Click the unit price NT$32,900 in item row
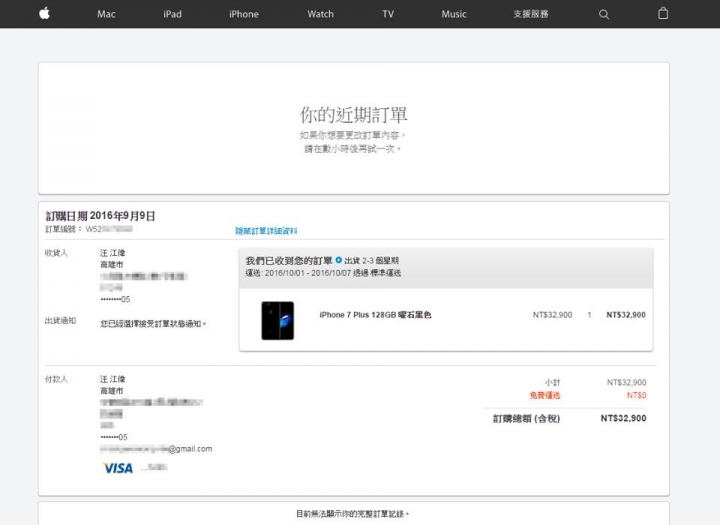The height and width of the screenshot is (525, 720). coord(552,315)
